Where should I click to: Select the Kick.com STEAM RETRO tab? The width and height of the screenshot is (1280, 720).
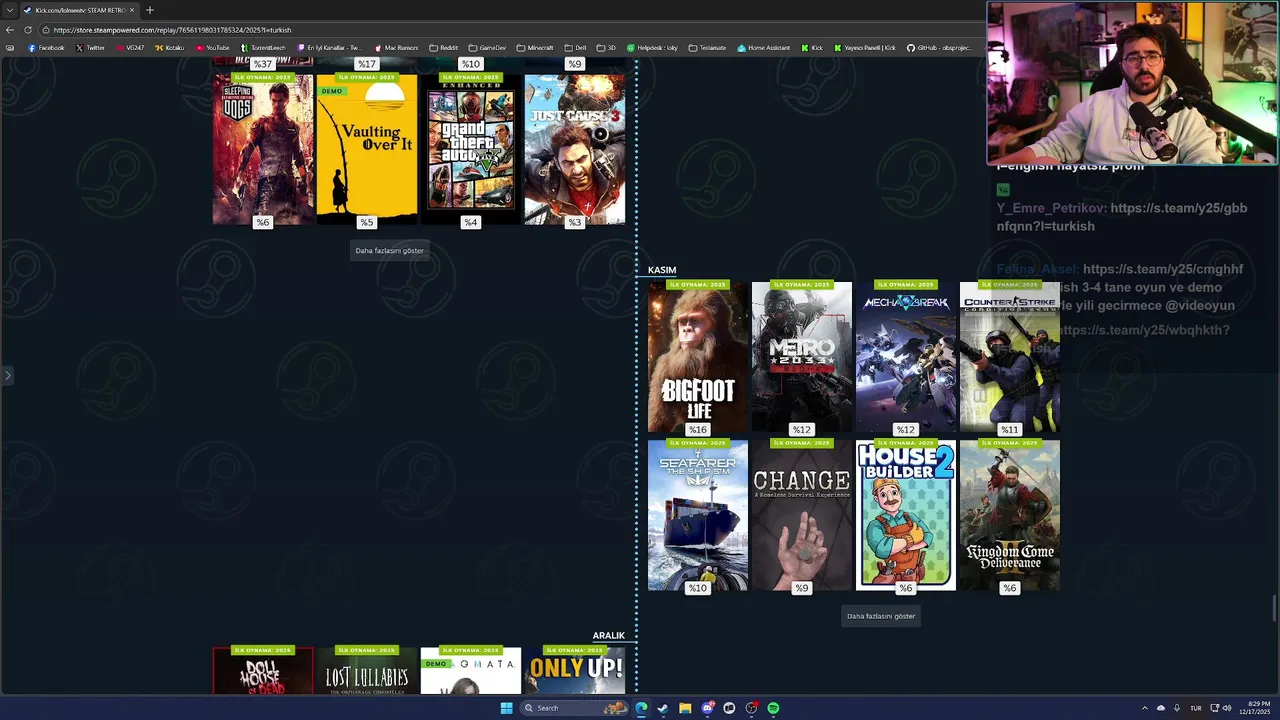click(80, 10)
